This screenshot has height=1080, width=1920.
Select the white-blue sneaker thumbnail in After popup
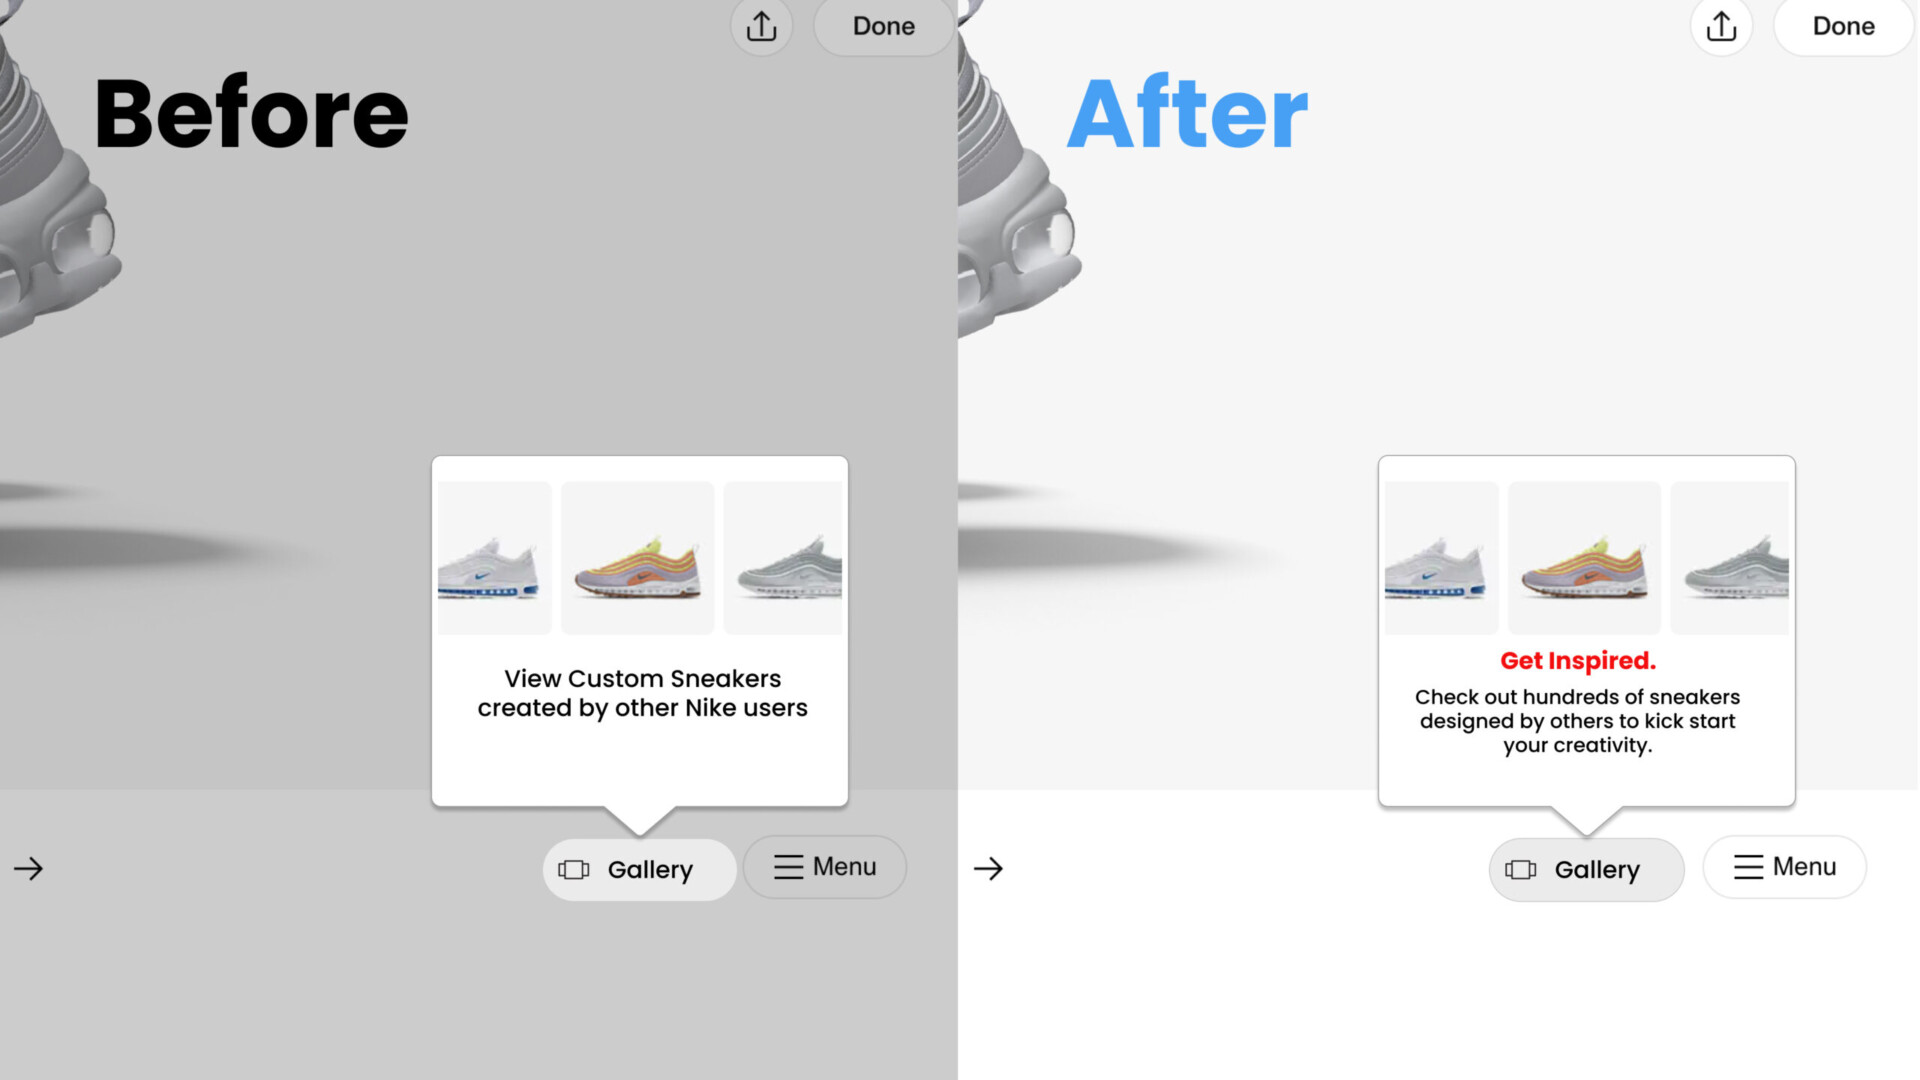[1441, 558]
